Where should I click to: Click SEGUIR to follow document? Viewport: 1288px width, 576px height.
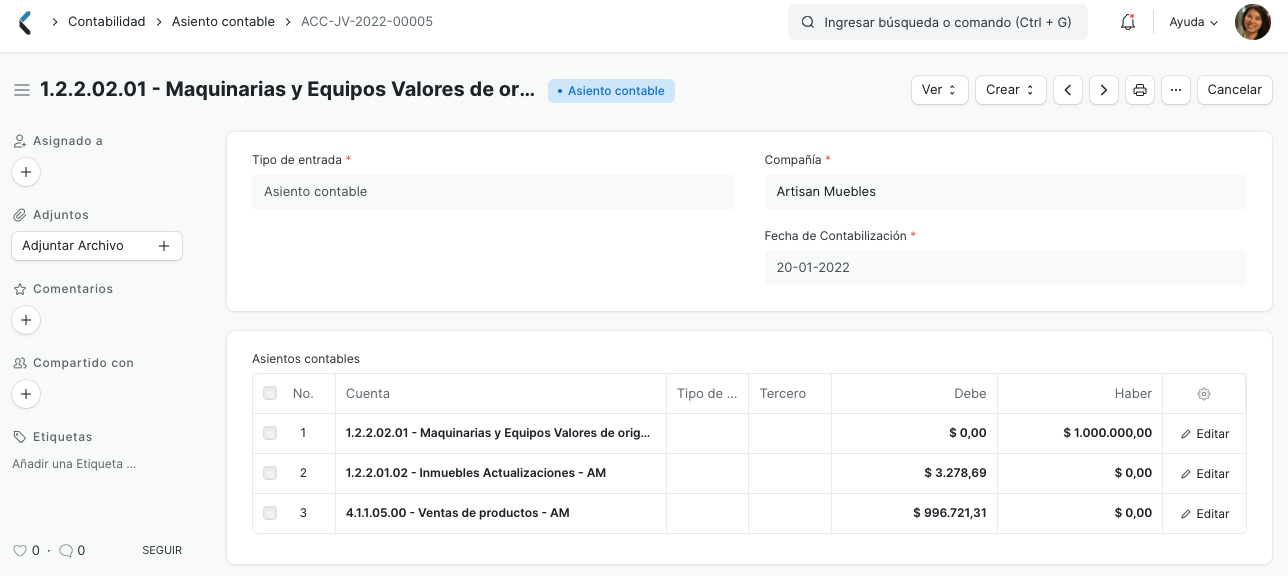(x=162, y=550)
